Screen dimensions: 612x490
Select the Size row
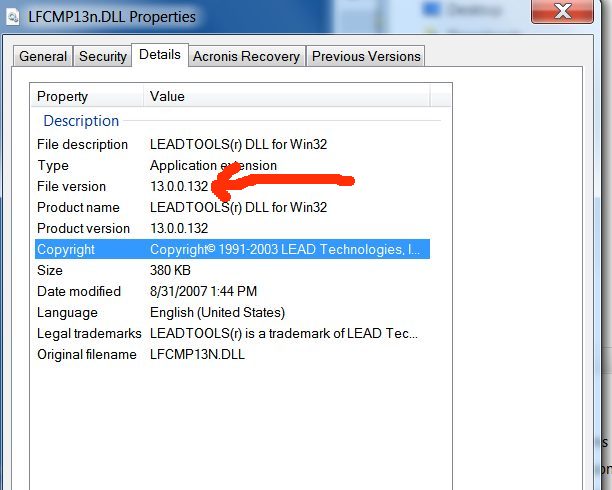[x=233, y=270]
